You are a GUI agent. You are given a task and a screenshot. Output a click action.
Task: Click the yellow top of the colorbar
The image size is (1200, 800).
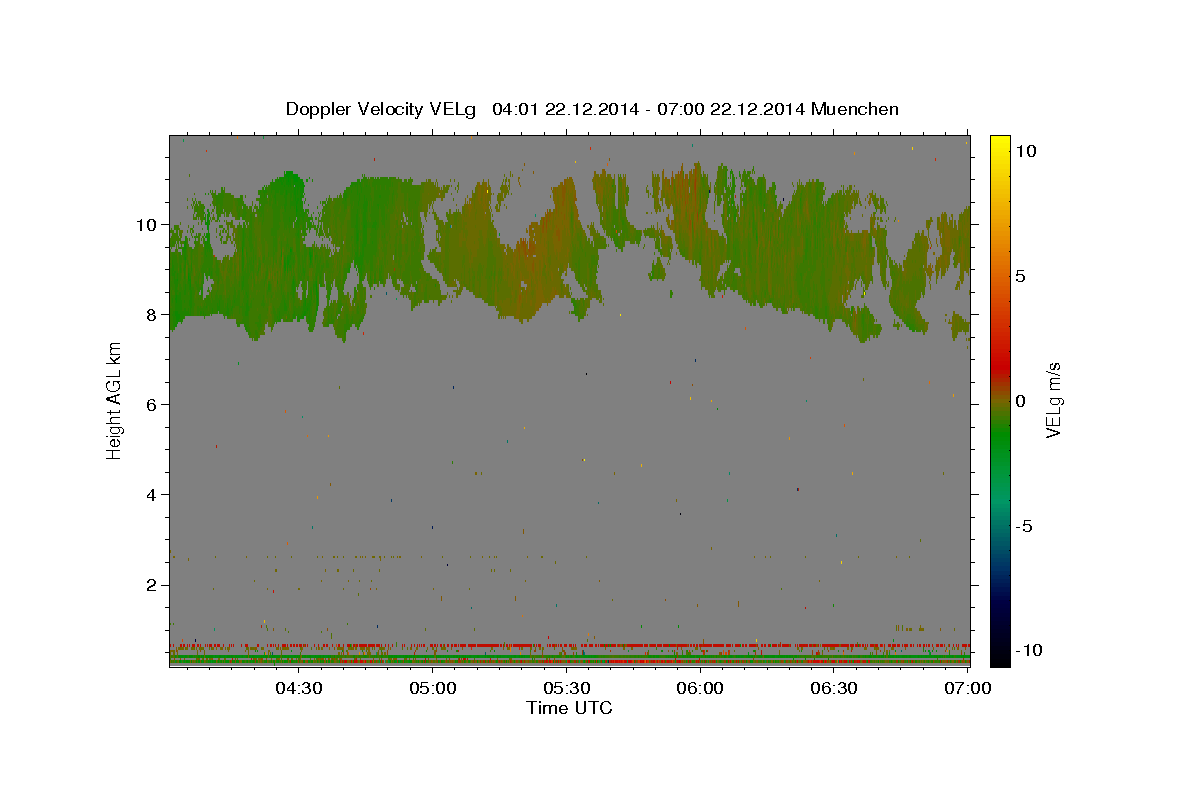point(1000,145)
